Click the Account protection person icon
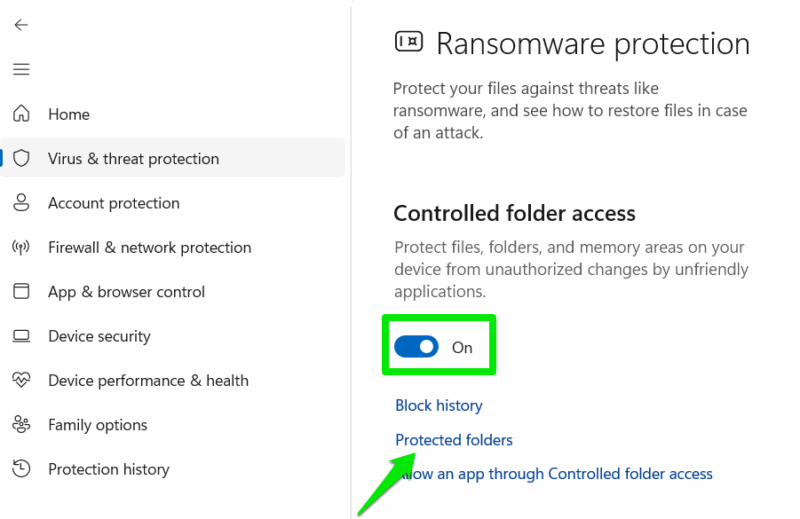The width and height of the screenshot is (800, 519). coord(21,203)
